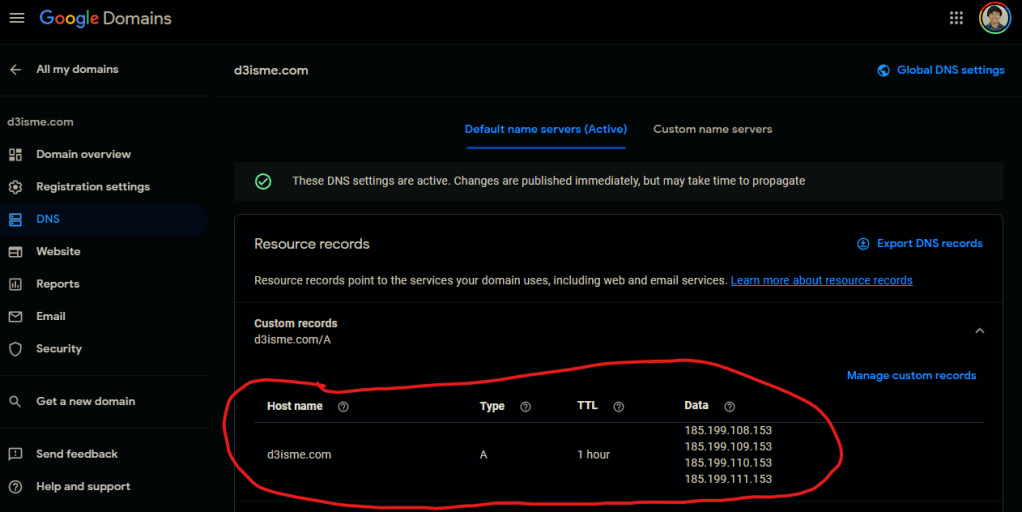This screenshot has height=512, width=1022.
Task: Select Get a new domain
Action: point(85,401)
